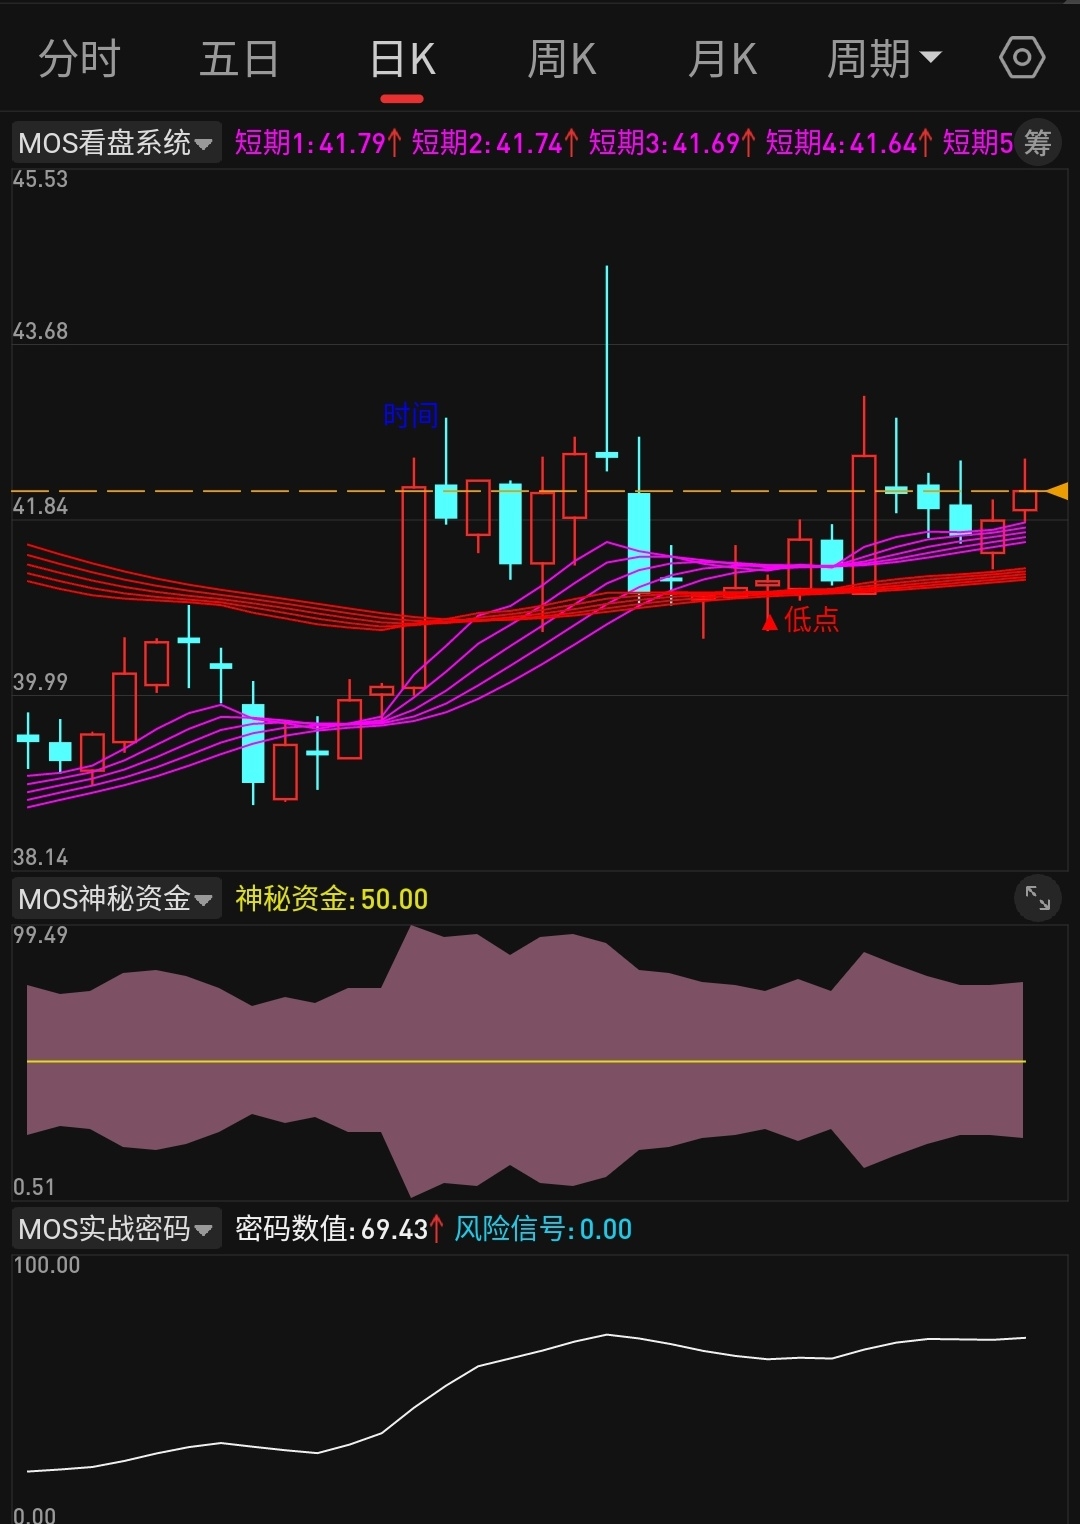
Task: Click 神秘资金:50.00 value label
Action: (332, 898)
